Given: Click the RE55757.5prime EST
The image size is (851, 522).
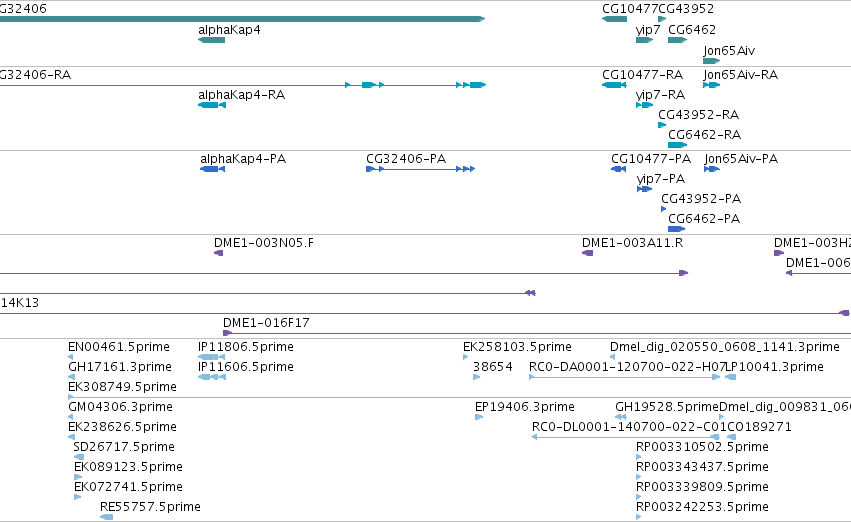Looking at the screenshot, I should tap(106, 517).
